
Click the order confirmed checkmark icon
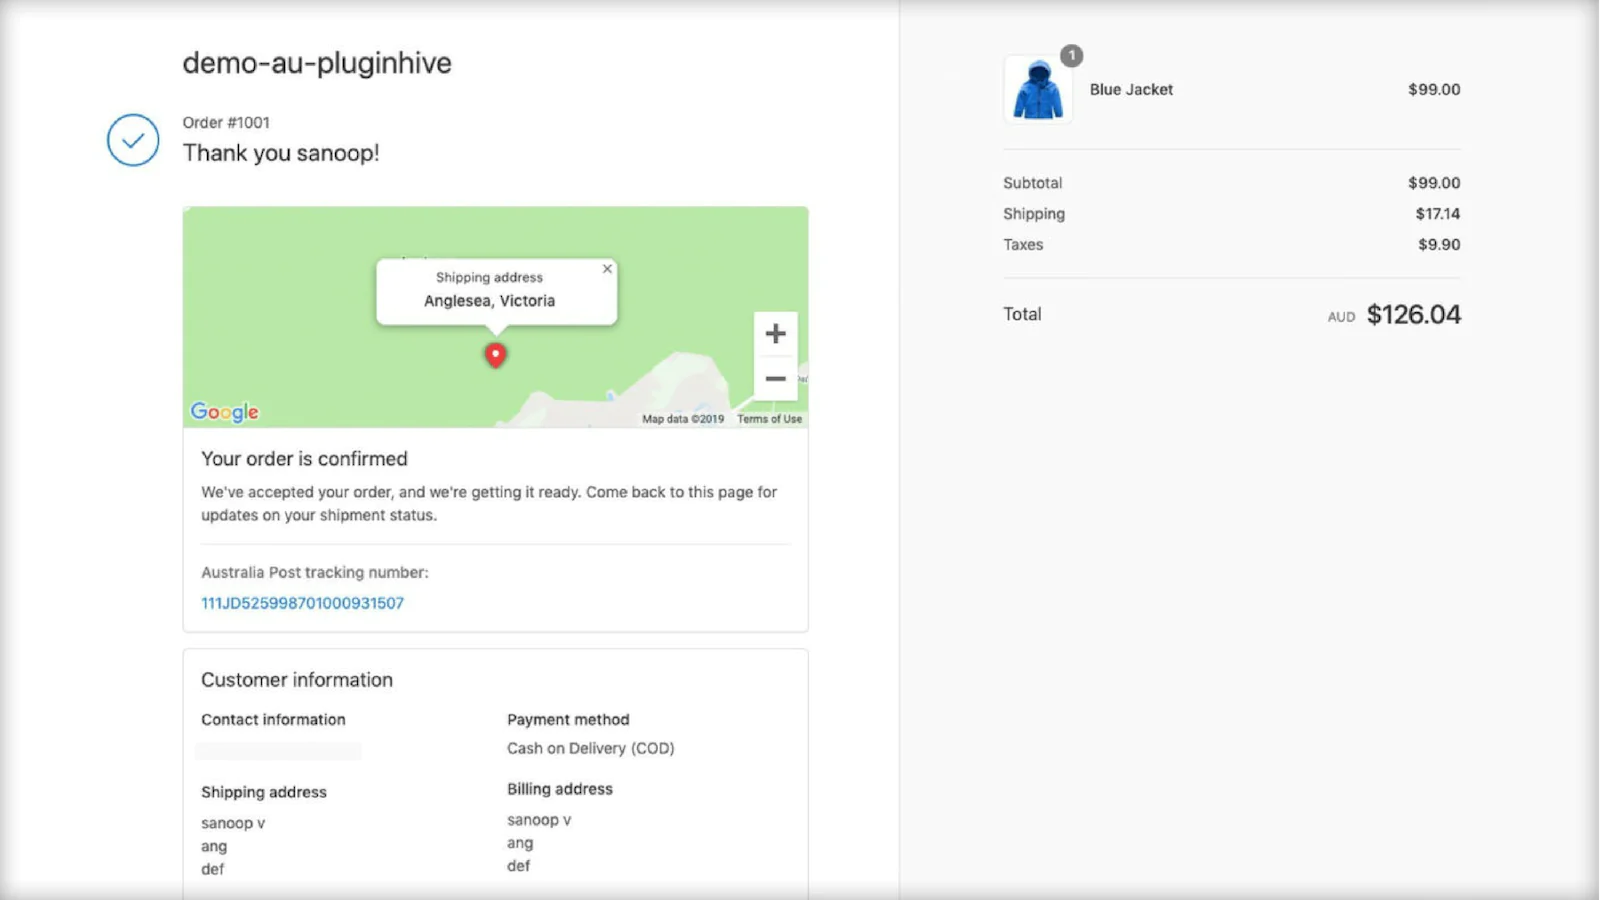133,140
